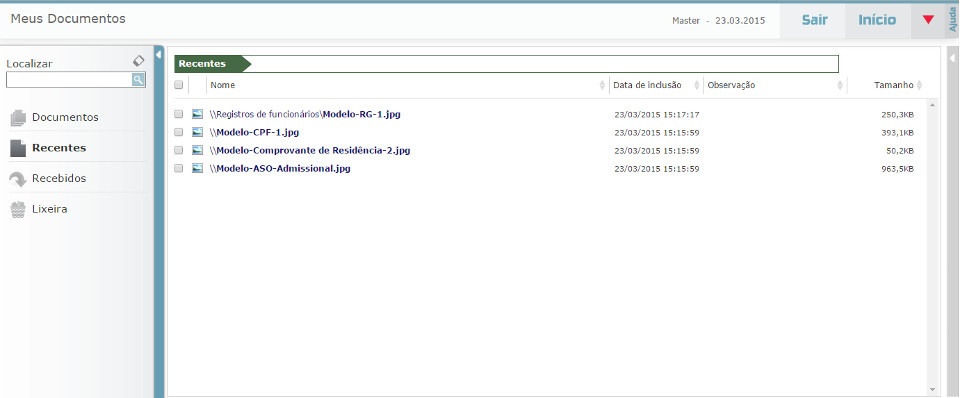Click the eraser icon next to Localizar
The height and width of the screenshot is (398, 960).
pos(139,61)
